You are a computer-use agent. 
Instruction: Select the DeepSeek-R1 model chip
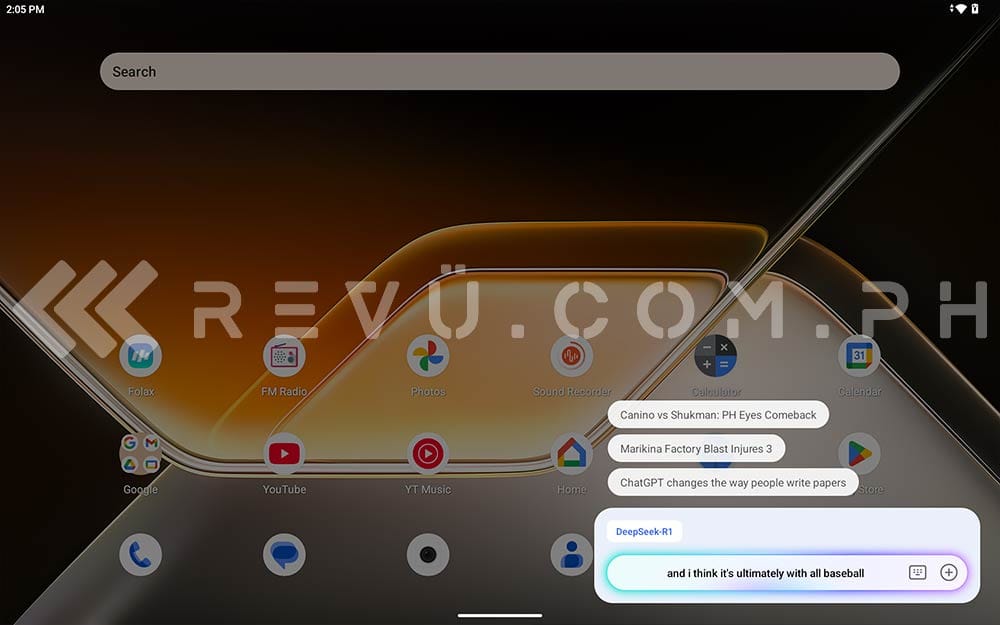(x=644, y=531)
